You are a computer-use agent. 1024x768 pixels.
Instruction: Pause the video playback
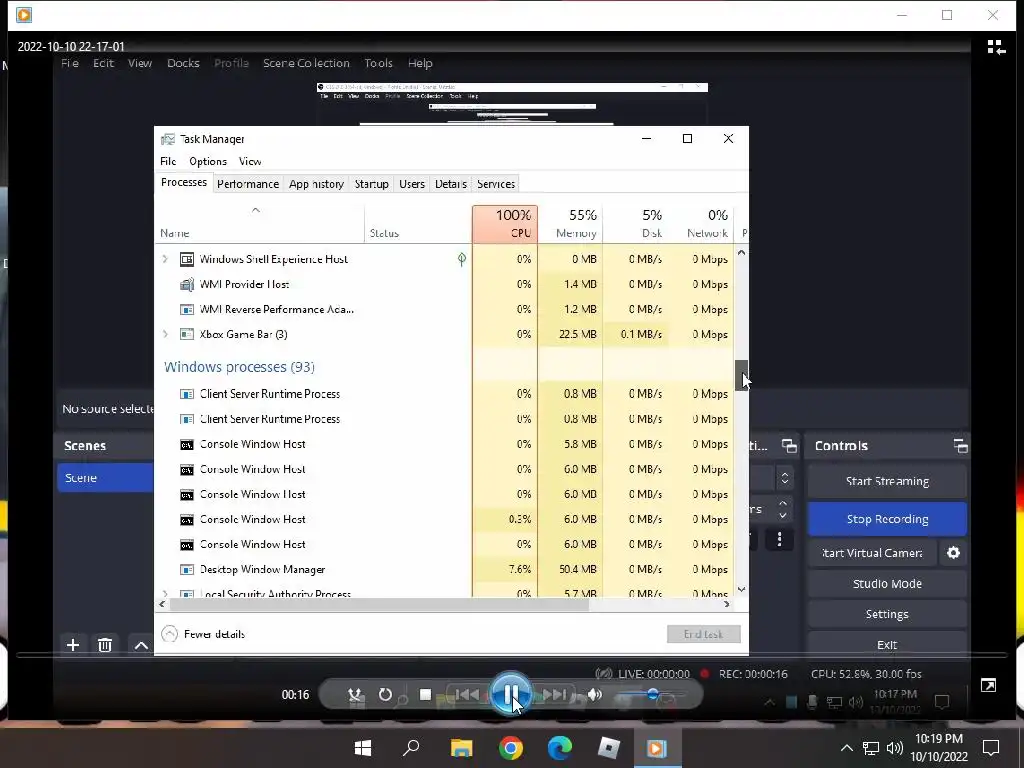click(510, 694)
